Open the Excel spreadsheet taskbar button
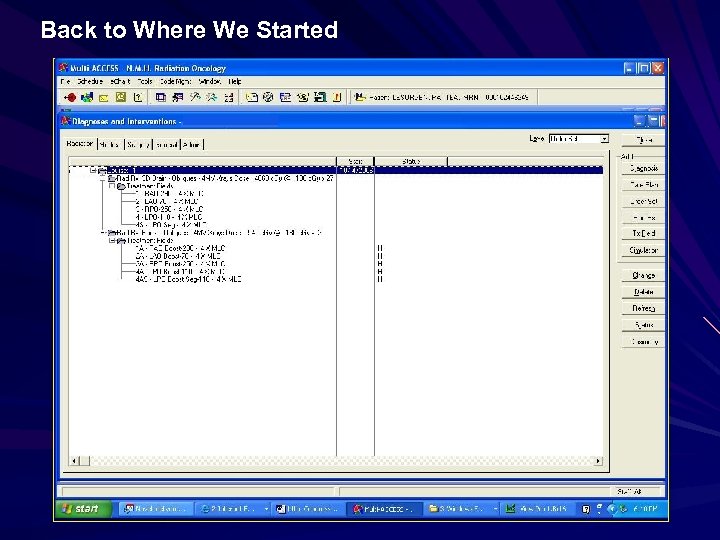This screenshot has height=540, width=720. [x=536, y=509]
